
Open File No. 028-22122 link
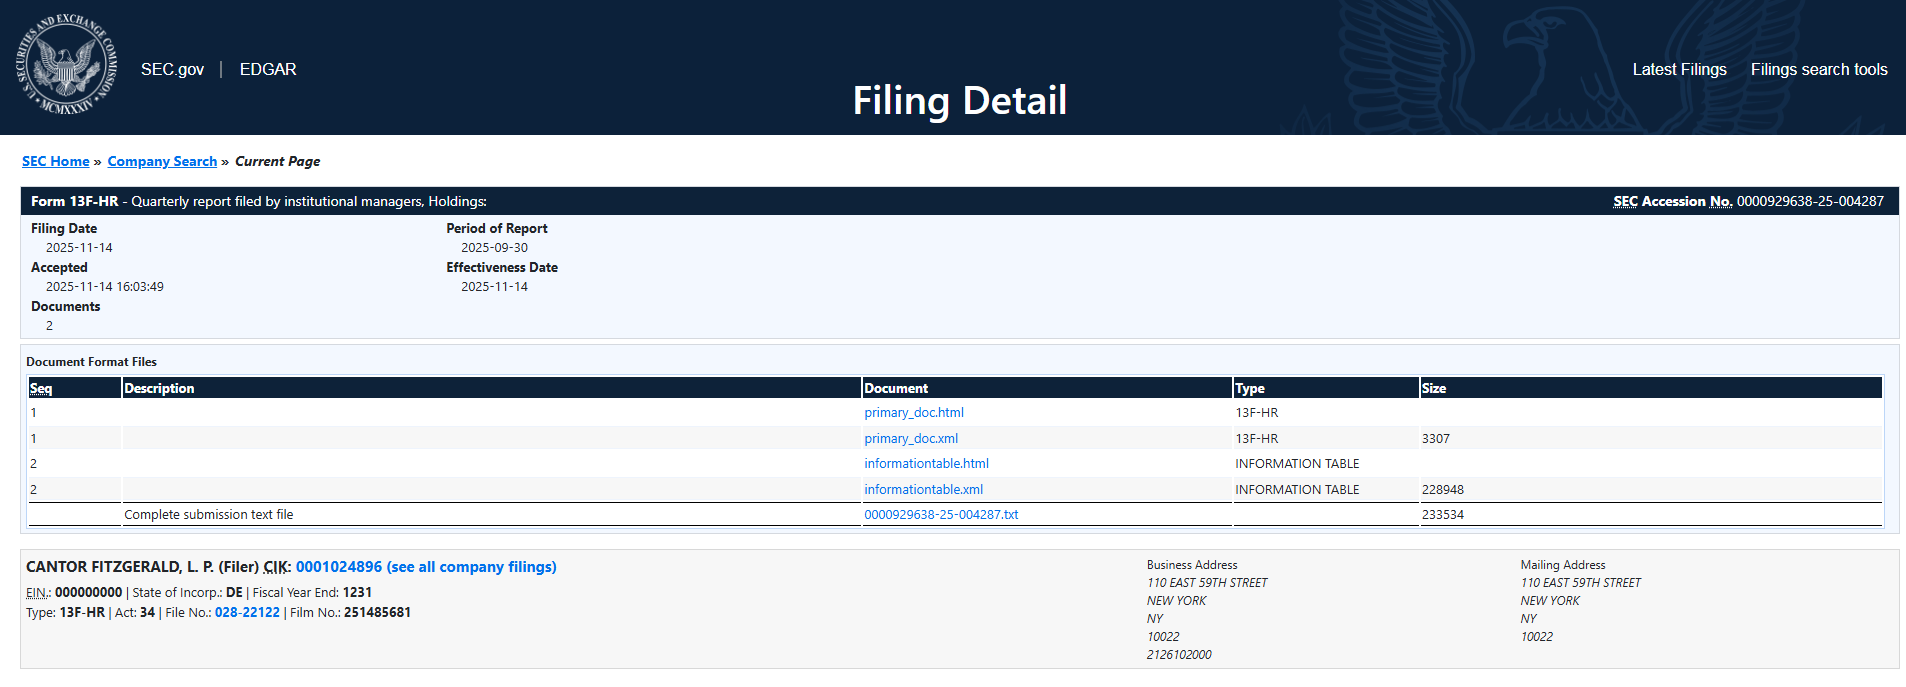pyautogui.click(x=247, y=613)
